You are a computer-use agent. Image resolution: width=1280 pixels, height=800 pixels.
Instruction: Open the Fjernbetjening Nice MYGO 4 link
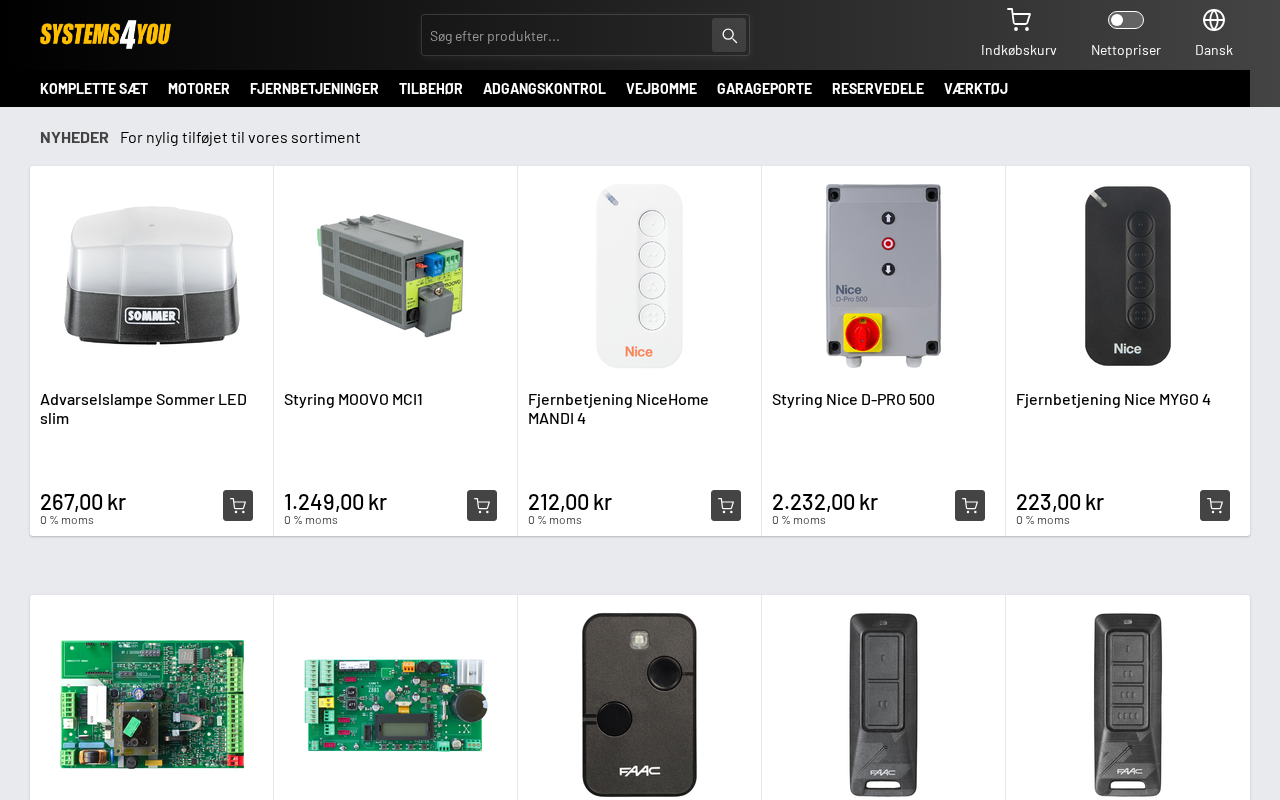(1113, 399)
